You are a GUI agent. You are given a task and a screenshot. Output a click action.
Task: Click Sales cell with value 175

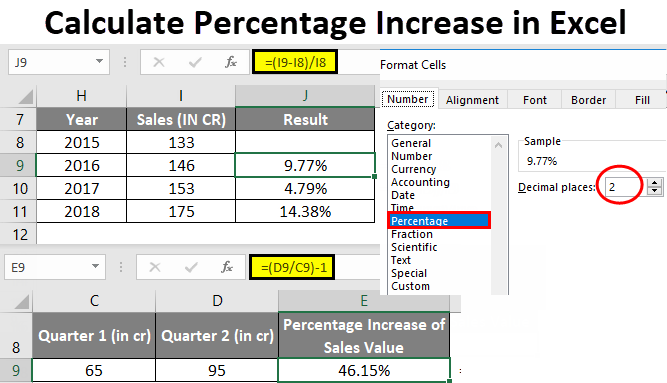pyautogui.click(x=181, y=212)
